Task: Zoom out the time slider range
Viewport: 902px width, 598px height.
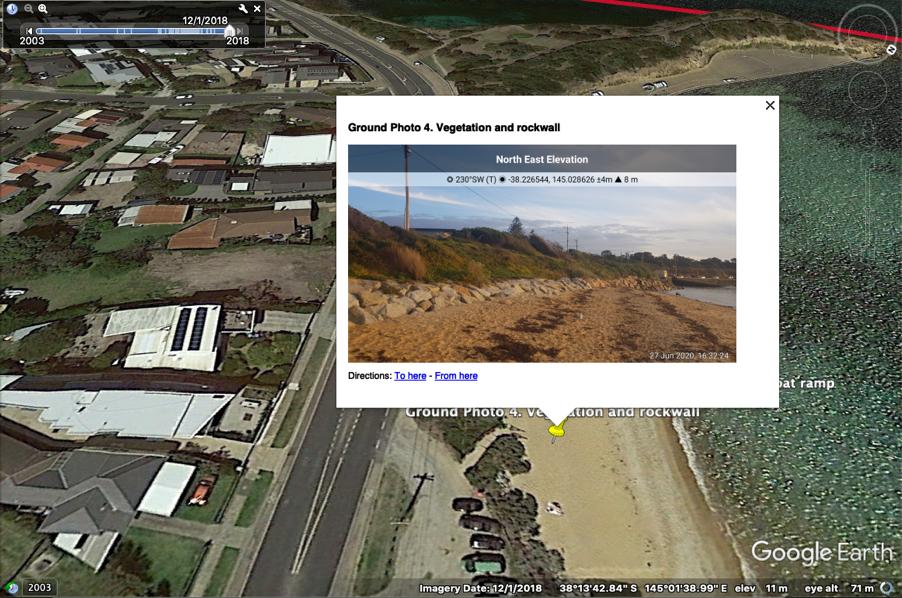Action: pos(28,9)
